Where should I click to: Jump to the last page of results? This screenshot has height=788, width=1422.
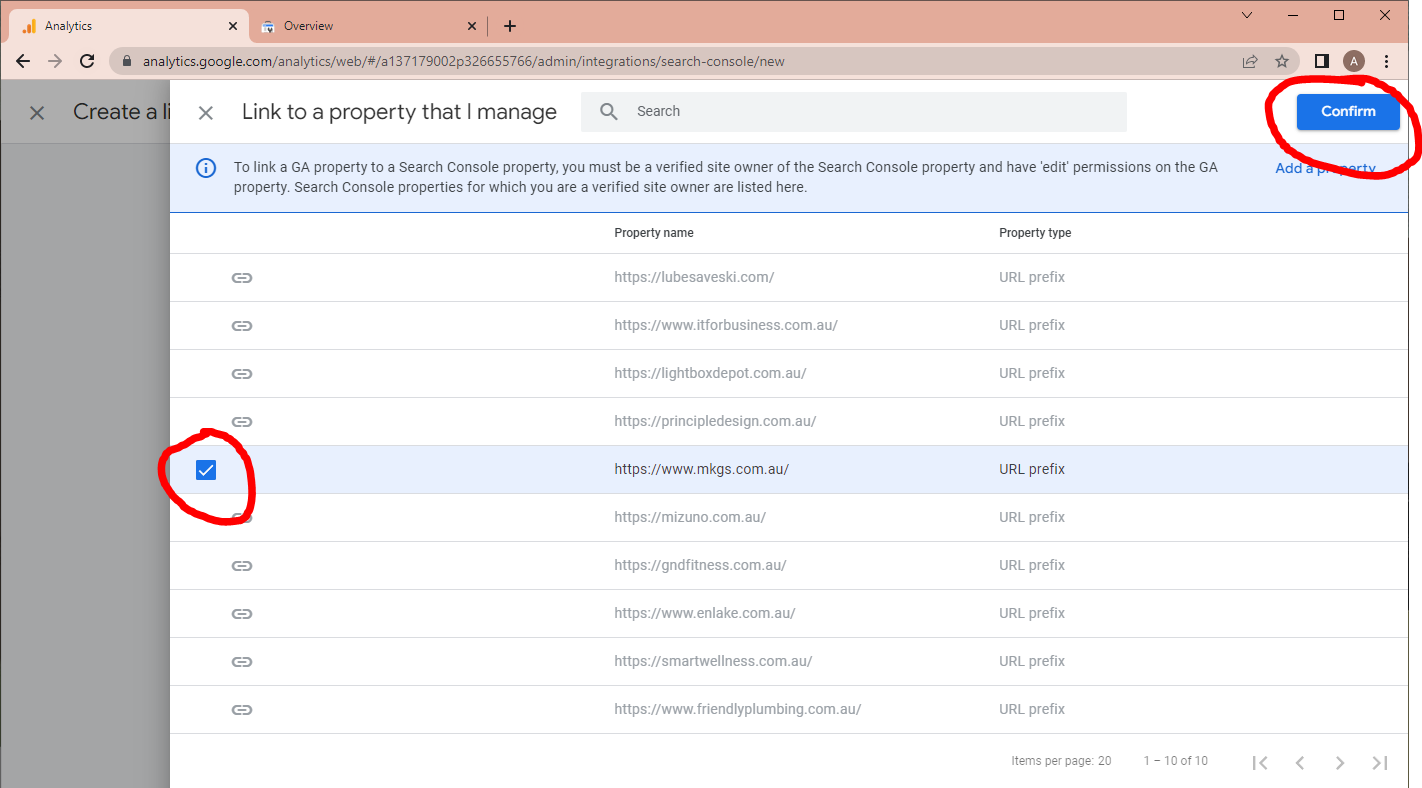[x=1380, y=763]
